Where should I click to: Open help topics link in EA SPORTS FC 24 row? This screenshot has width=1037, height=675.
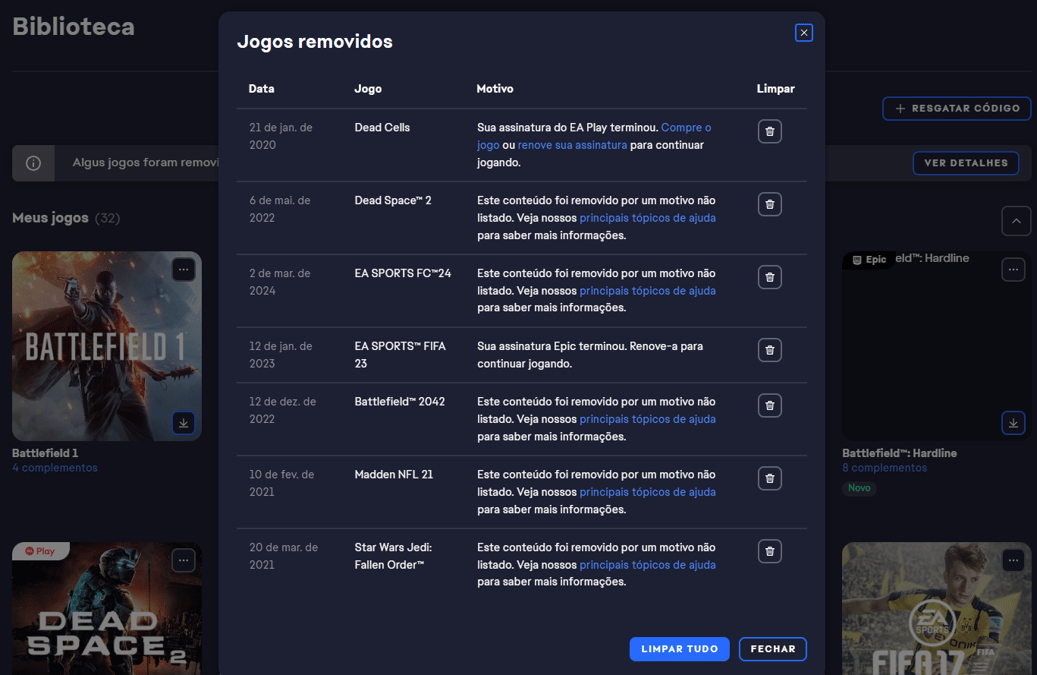647,290
